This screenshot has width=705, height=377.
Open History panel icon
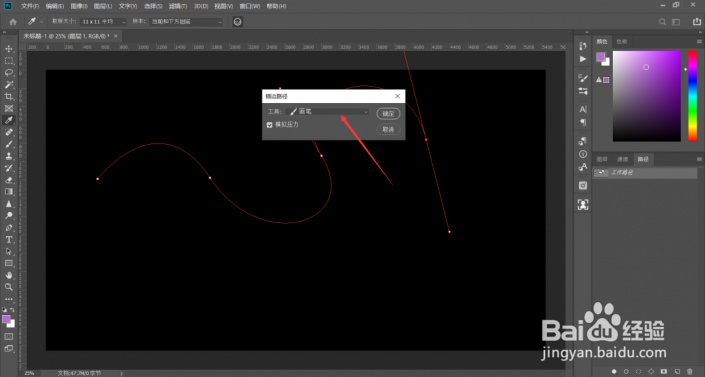(583, 46)
